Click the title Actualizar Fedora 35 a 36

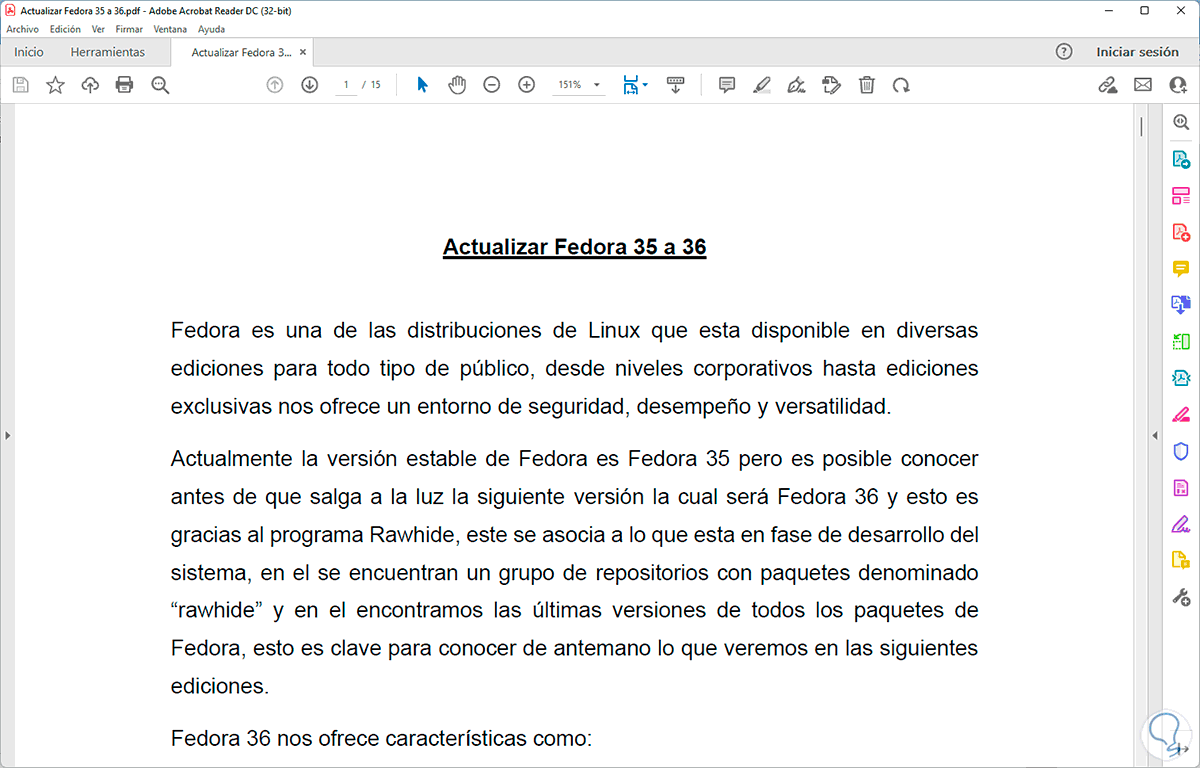tap(575, 247)
